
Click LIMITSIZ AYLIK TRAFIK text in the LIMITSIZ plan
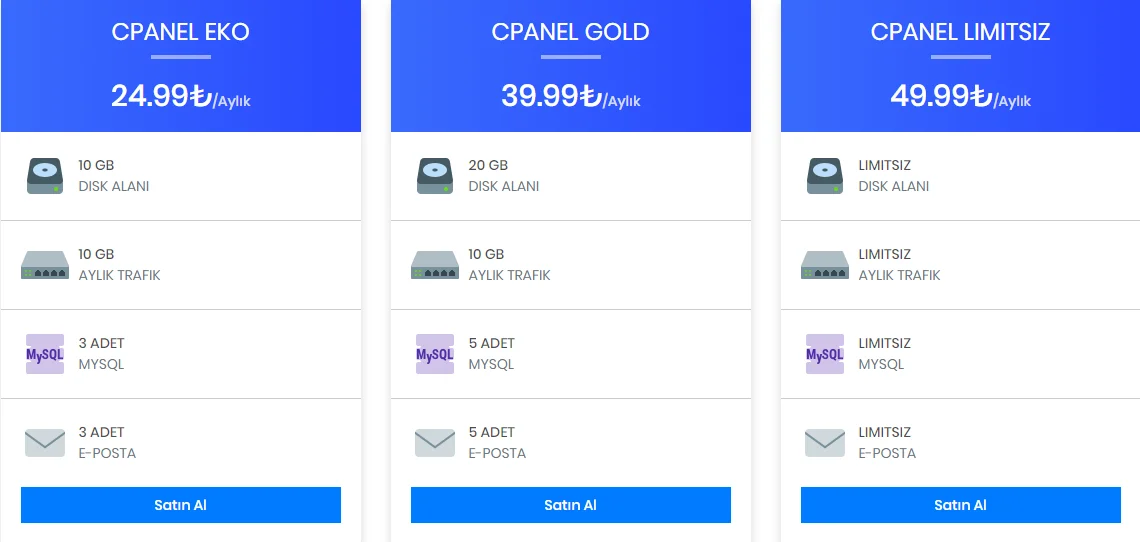pos(899,265)
